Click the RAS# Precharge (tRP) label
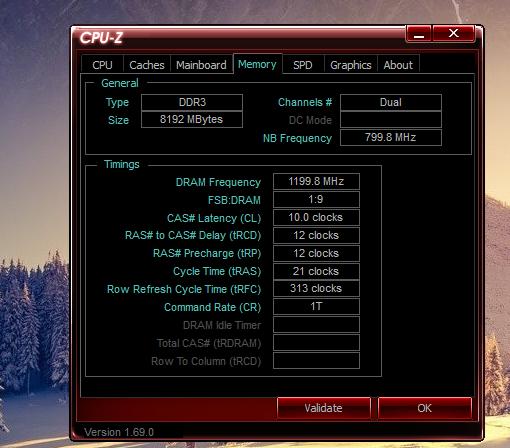The image size is (510, 448). coord(207,254)
